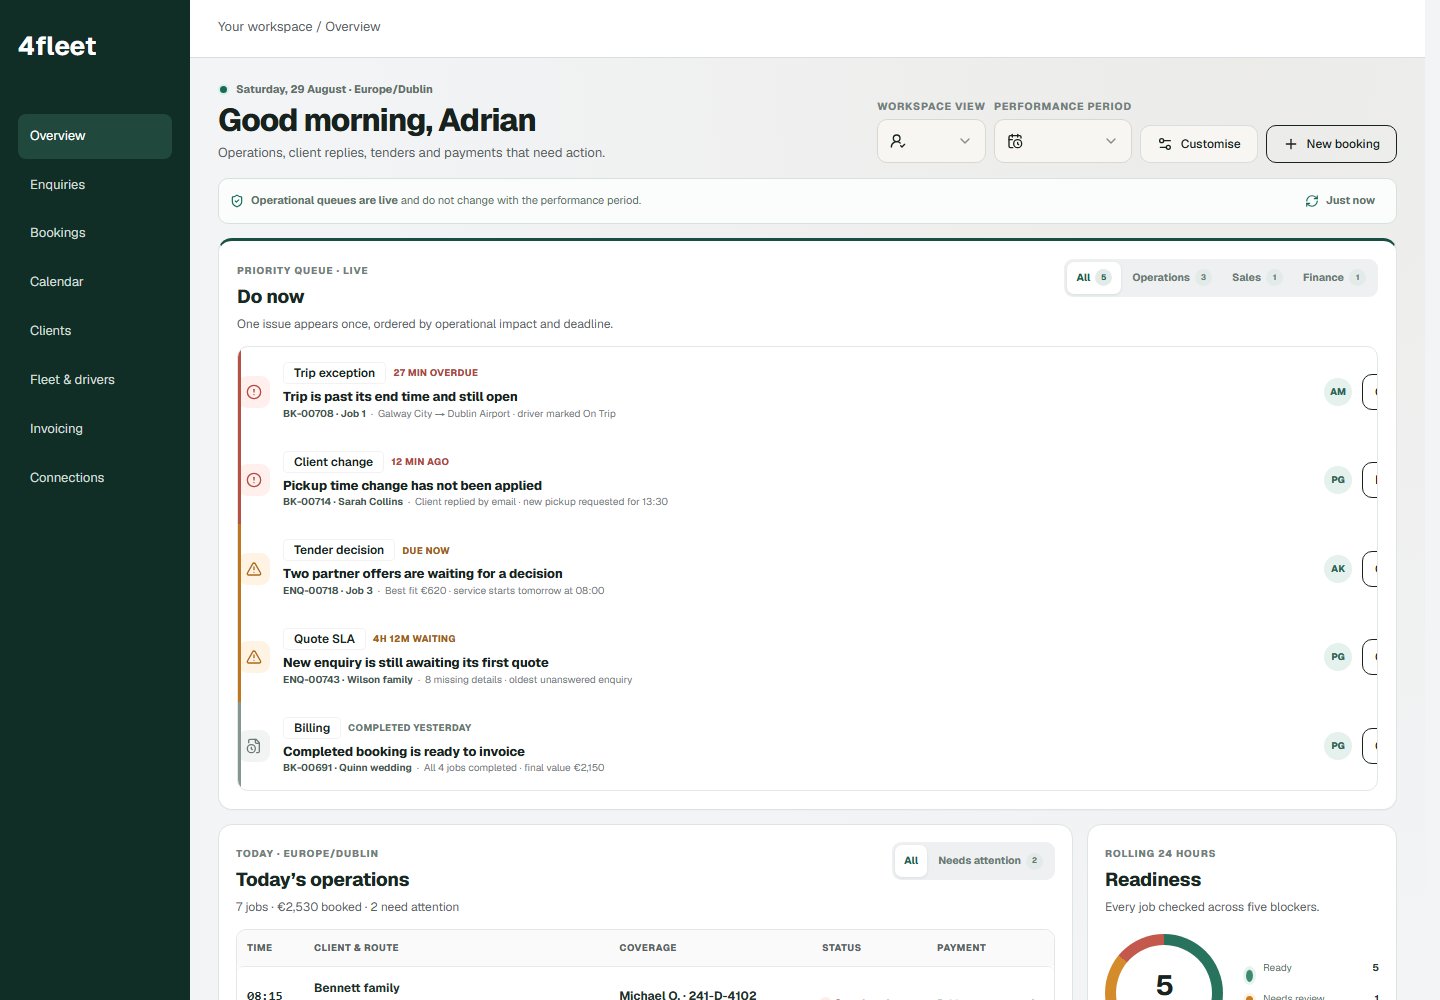Open the Invoicing page
Viewport: 1440px width, 1000px height.
click(95, 429)
